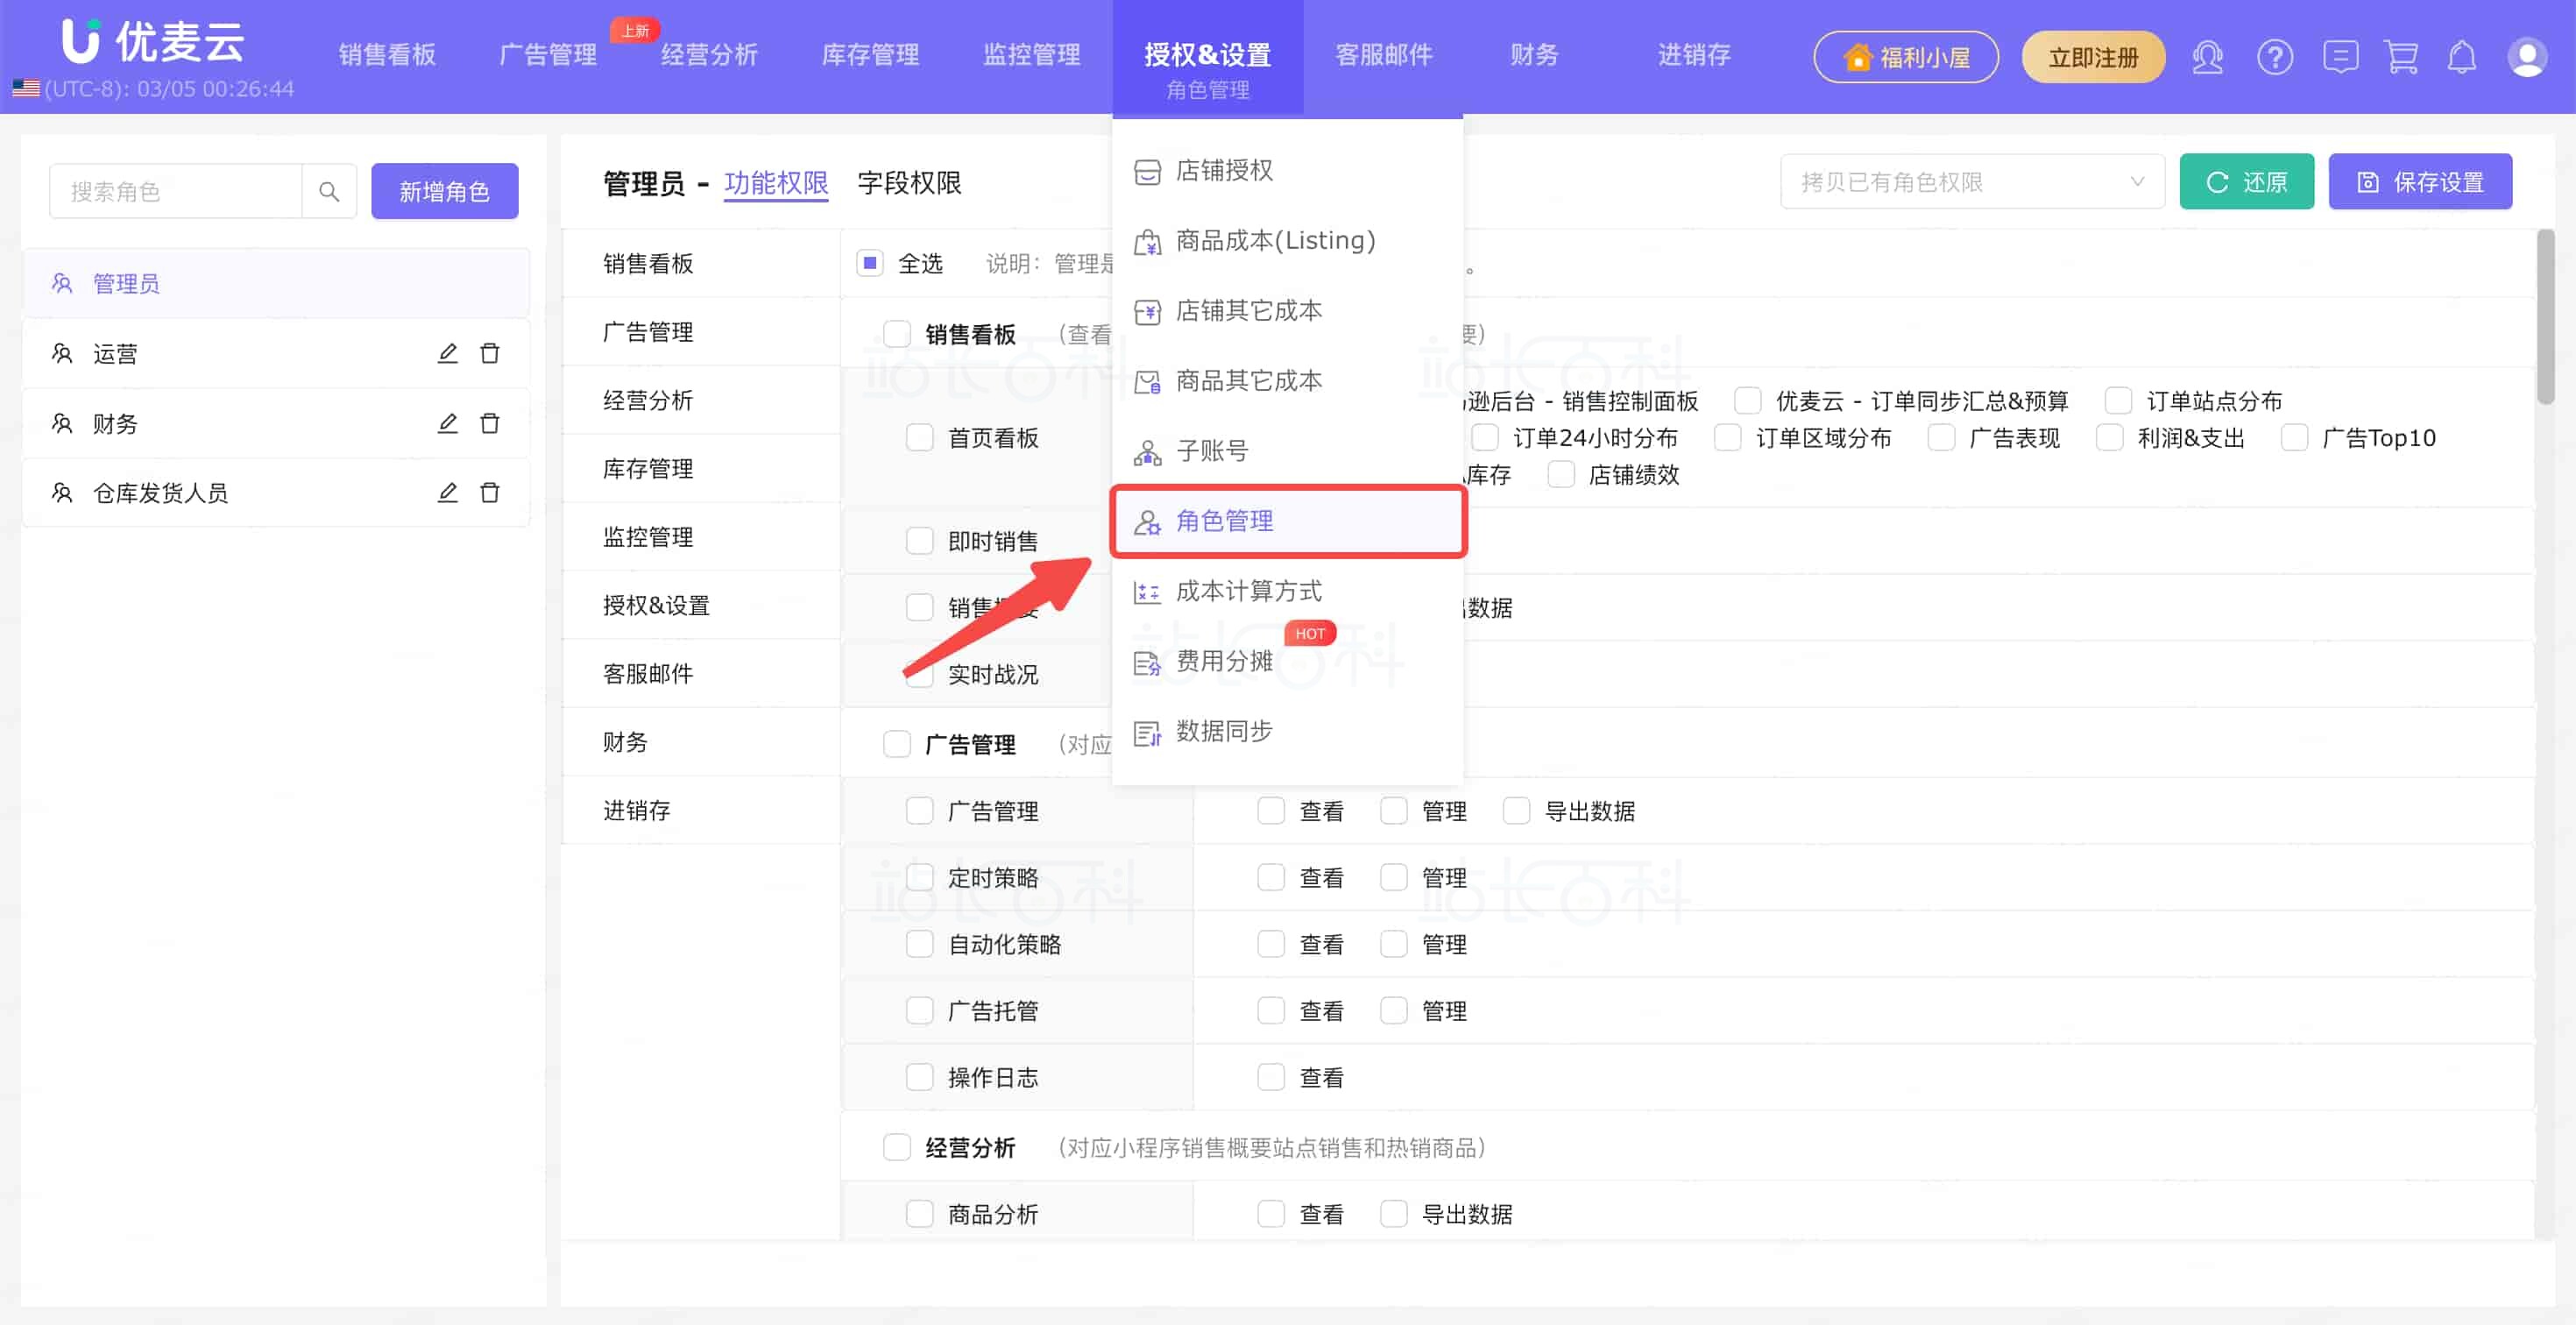Click the customer service headset icon
The width and height of the screenshot is (2576, 1325).
click(2207, 57)
